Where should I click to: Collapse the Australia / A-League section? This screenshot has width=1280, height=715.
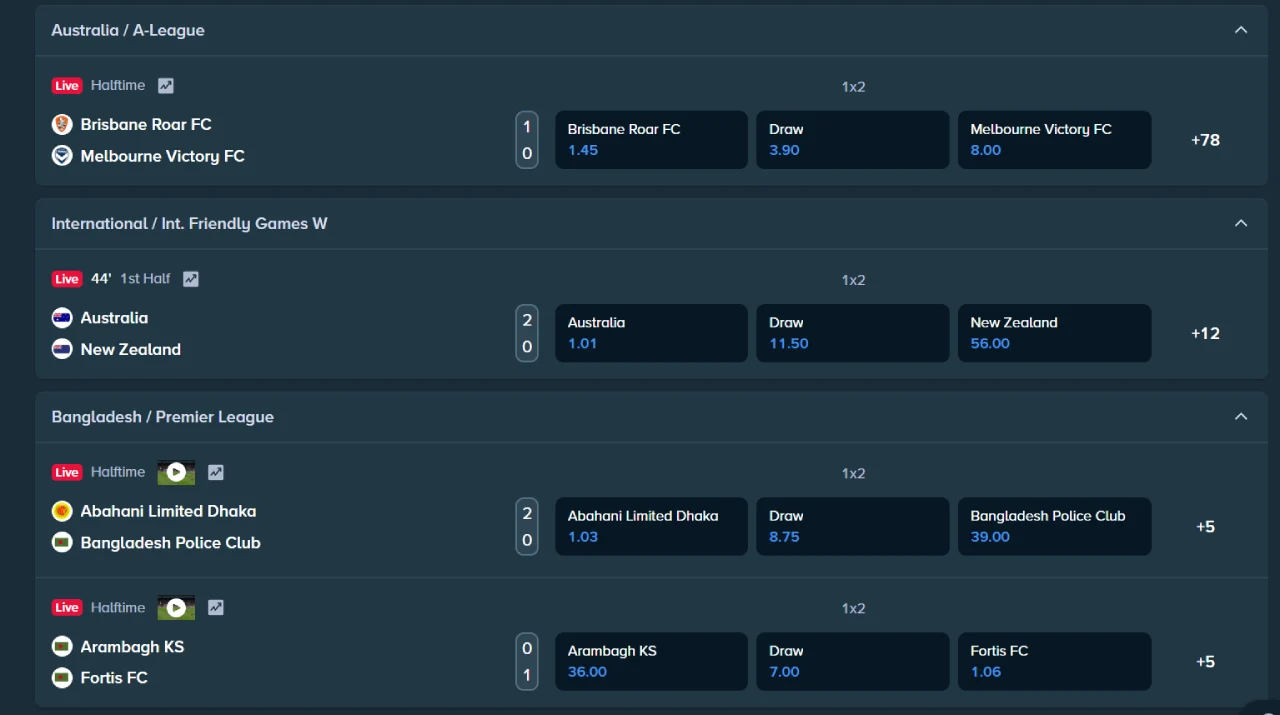click(1241, 30)
